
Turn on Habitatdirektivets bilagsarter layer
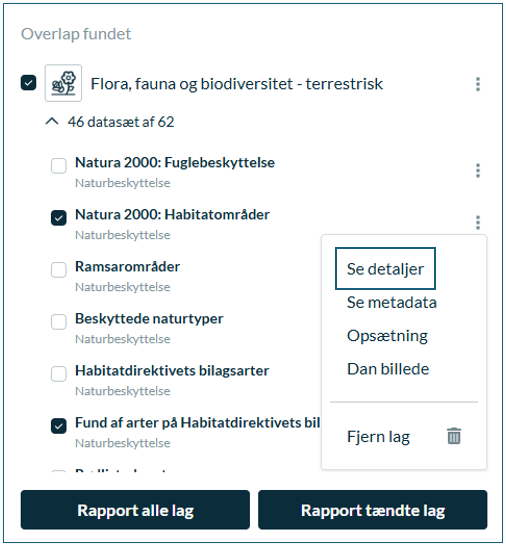coord(59,374)
